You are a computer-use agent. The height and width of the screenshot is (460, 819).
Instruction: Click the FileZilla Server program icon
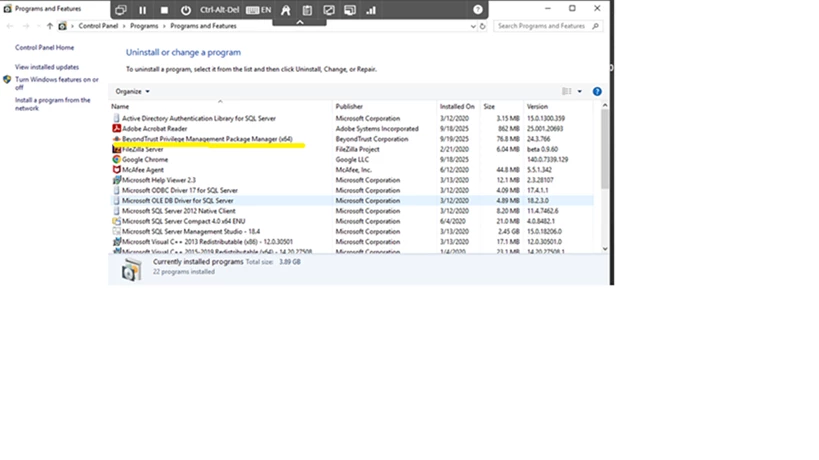click(116, 149)
